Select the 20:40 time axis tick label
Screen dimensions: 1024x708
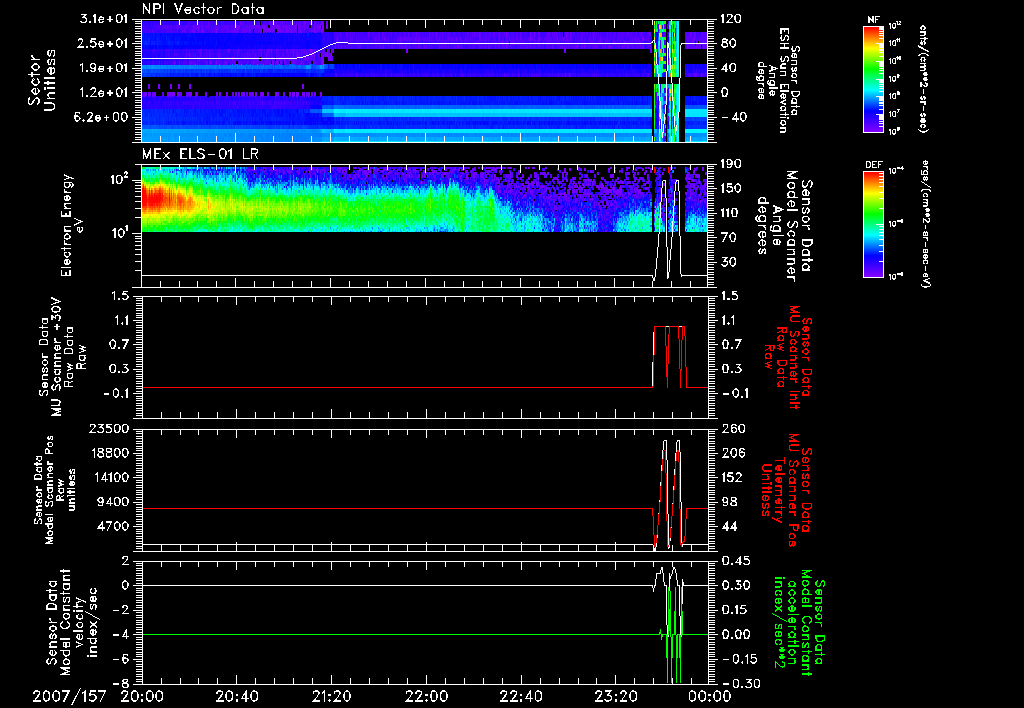tap(236, 695)
